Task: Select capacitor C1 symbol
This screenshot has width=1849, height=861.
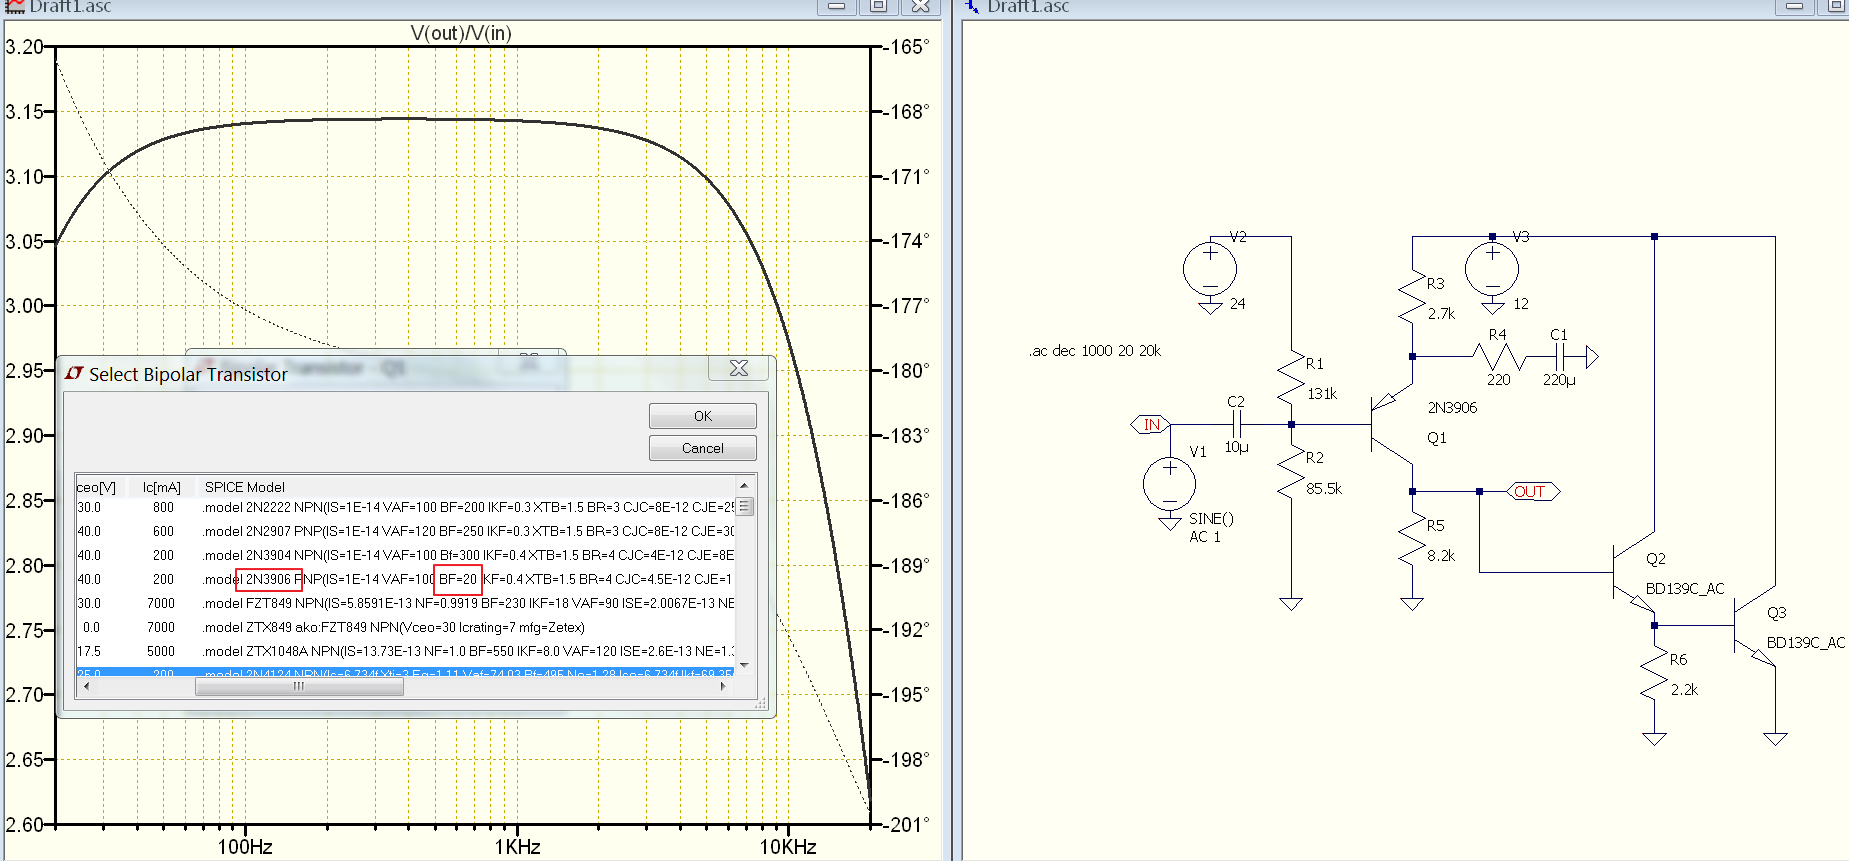Action: point(1559,356)
